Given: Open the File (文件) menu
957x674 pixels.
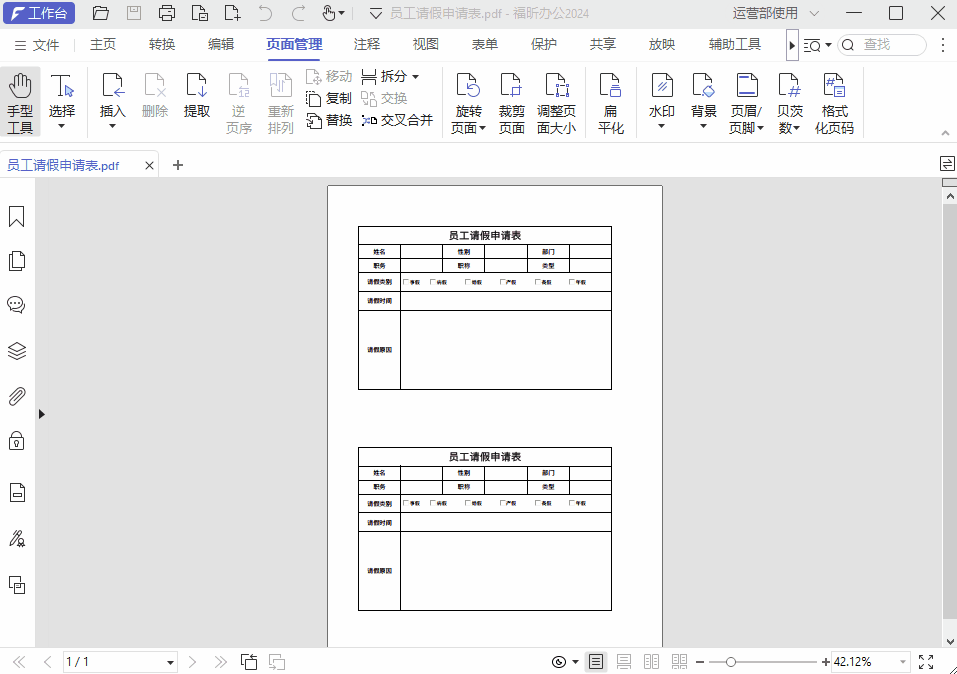Looking at the screenshot, I should (37, 45).
